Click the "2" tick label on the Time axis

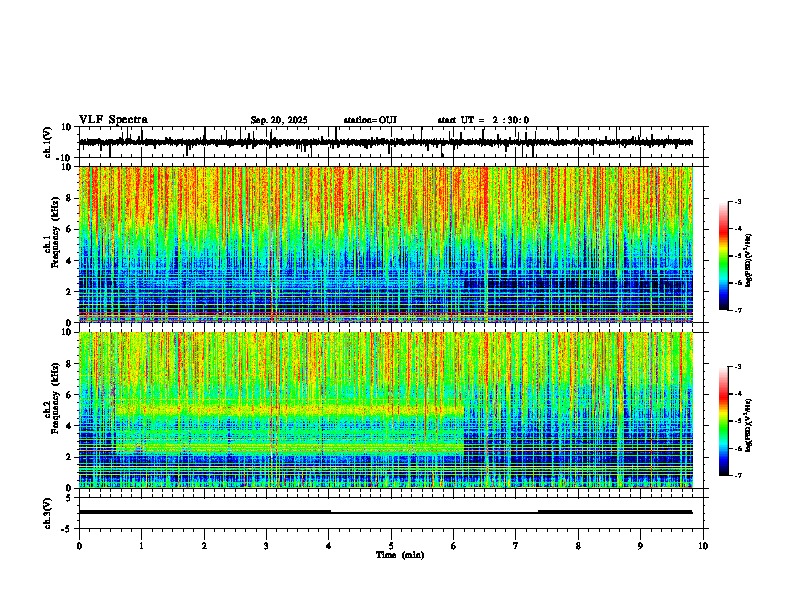204,546
